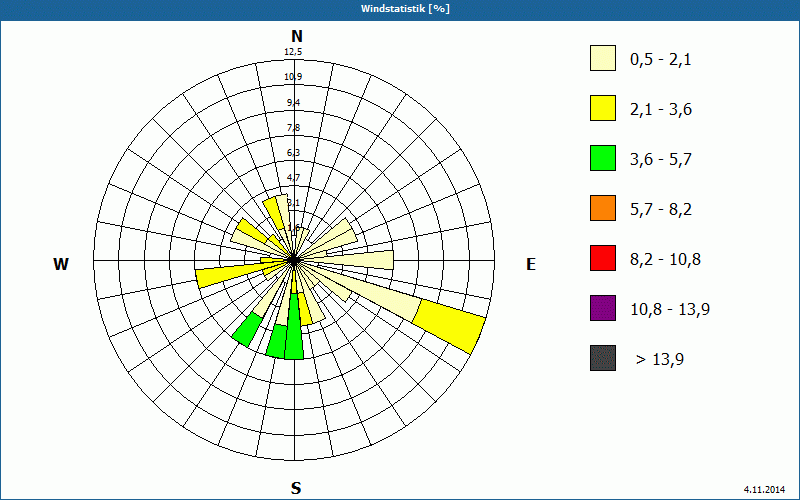Click the dark gray > 13,9 legend swatch

pos(603,358)
